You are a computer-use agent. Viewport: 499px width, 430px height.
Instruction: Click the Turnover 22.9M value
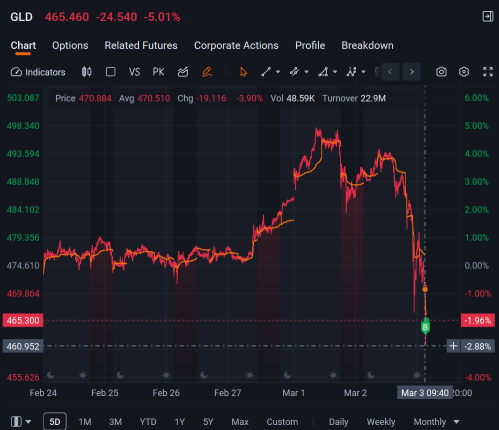[x=354, y=98]
